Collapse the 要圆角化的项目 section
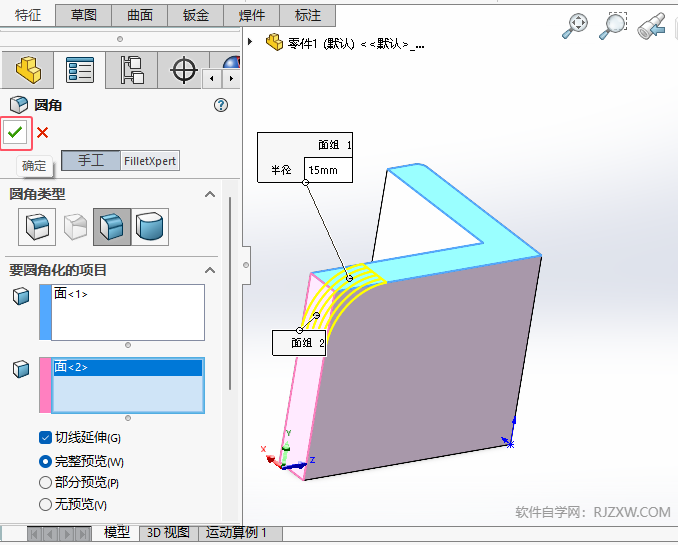Image resolution: width=678 pixels, height=545 pixels. (x=210, y=270)
